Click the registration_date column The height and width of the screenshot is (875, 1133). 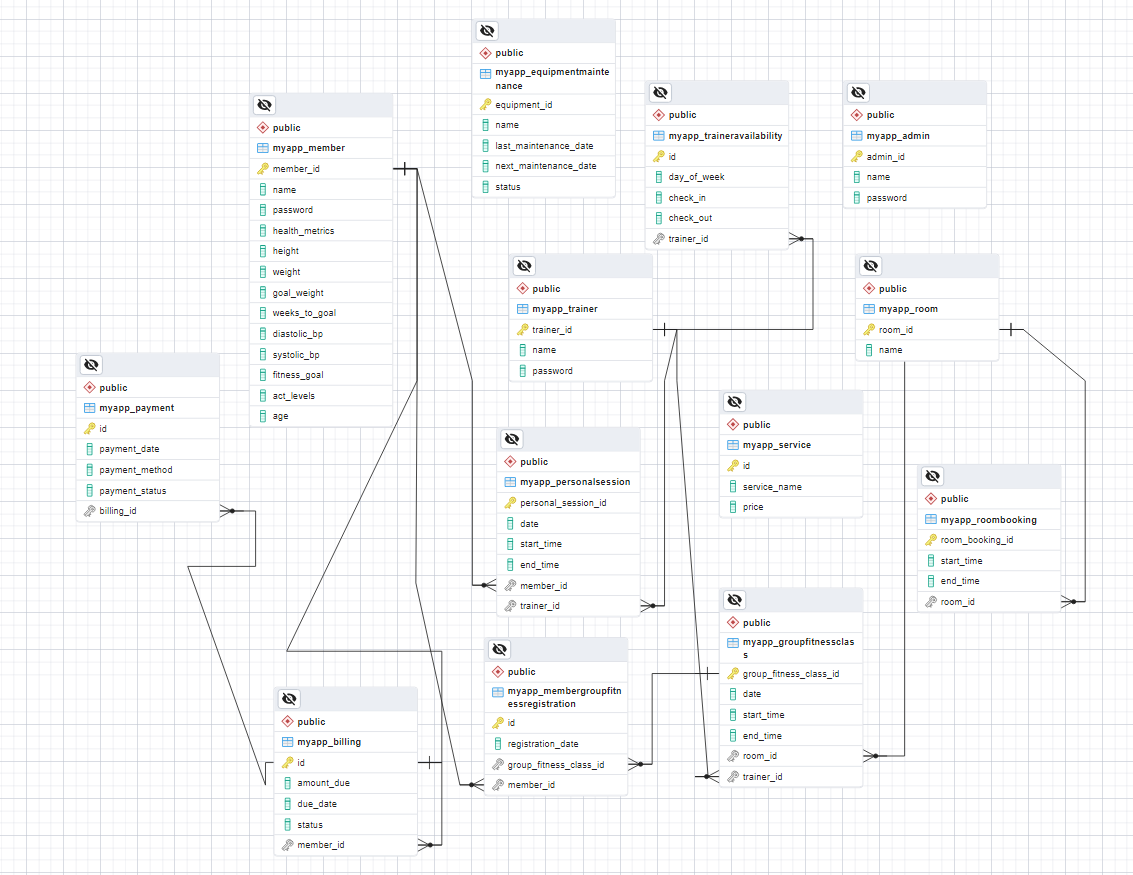[556, 743]
